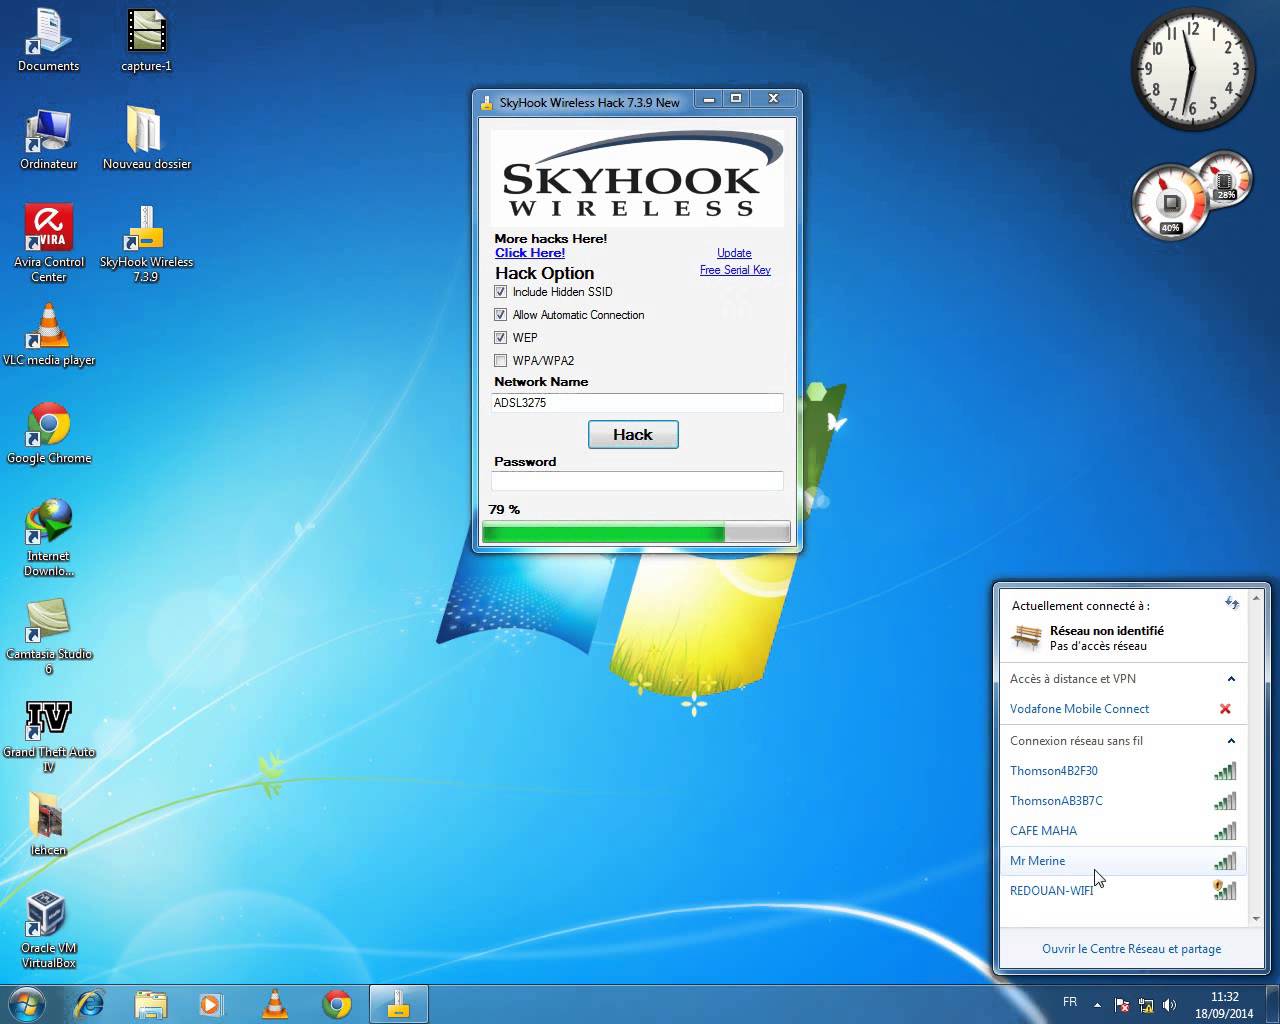
Task: Toggle Include Hidden SSID checkbox
Action: click(x=501, y=292)
